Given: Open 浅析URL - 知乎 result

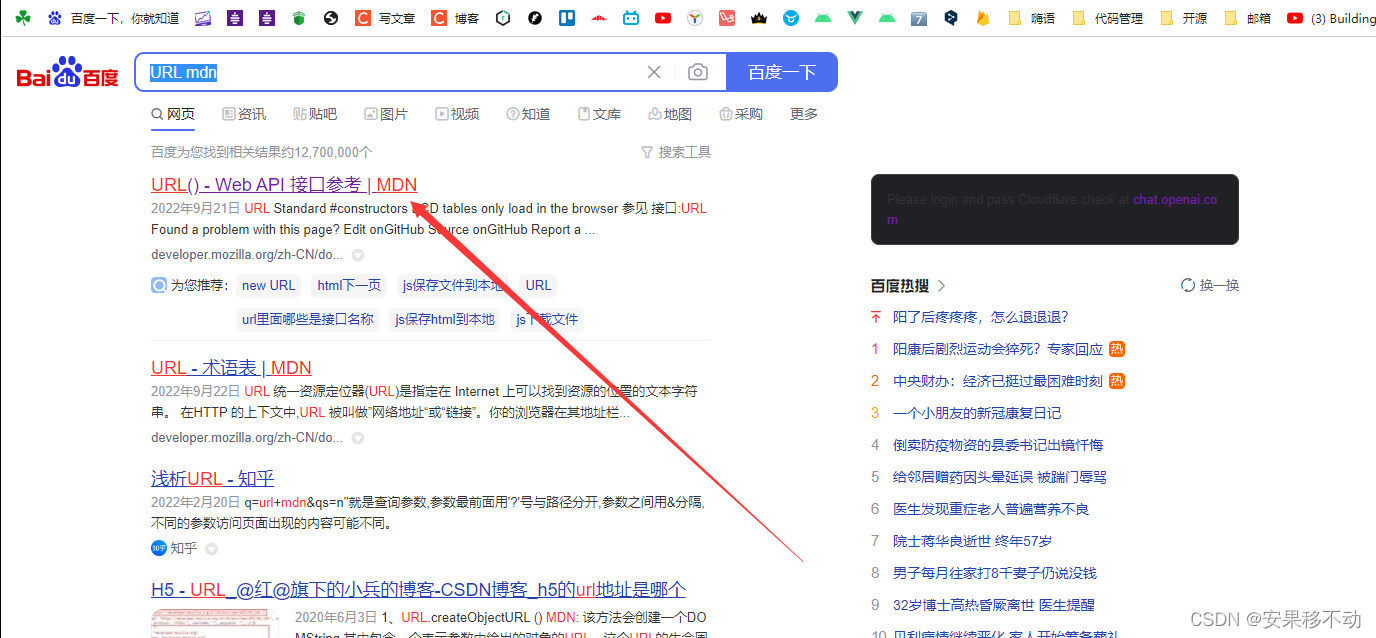Looking at the screenshot, I should (213, 478).
